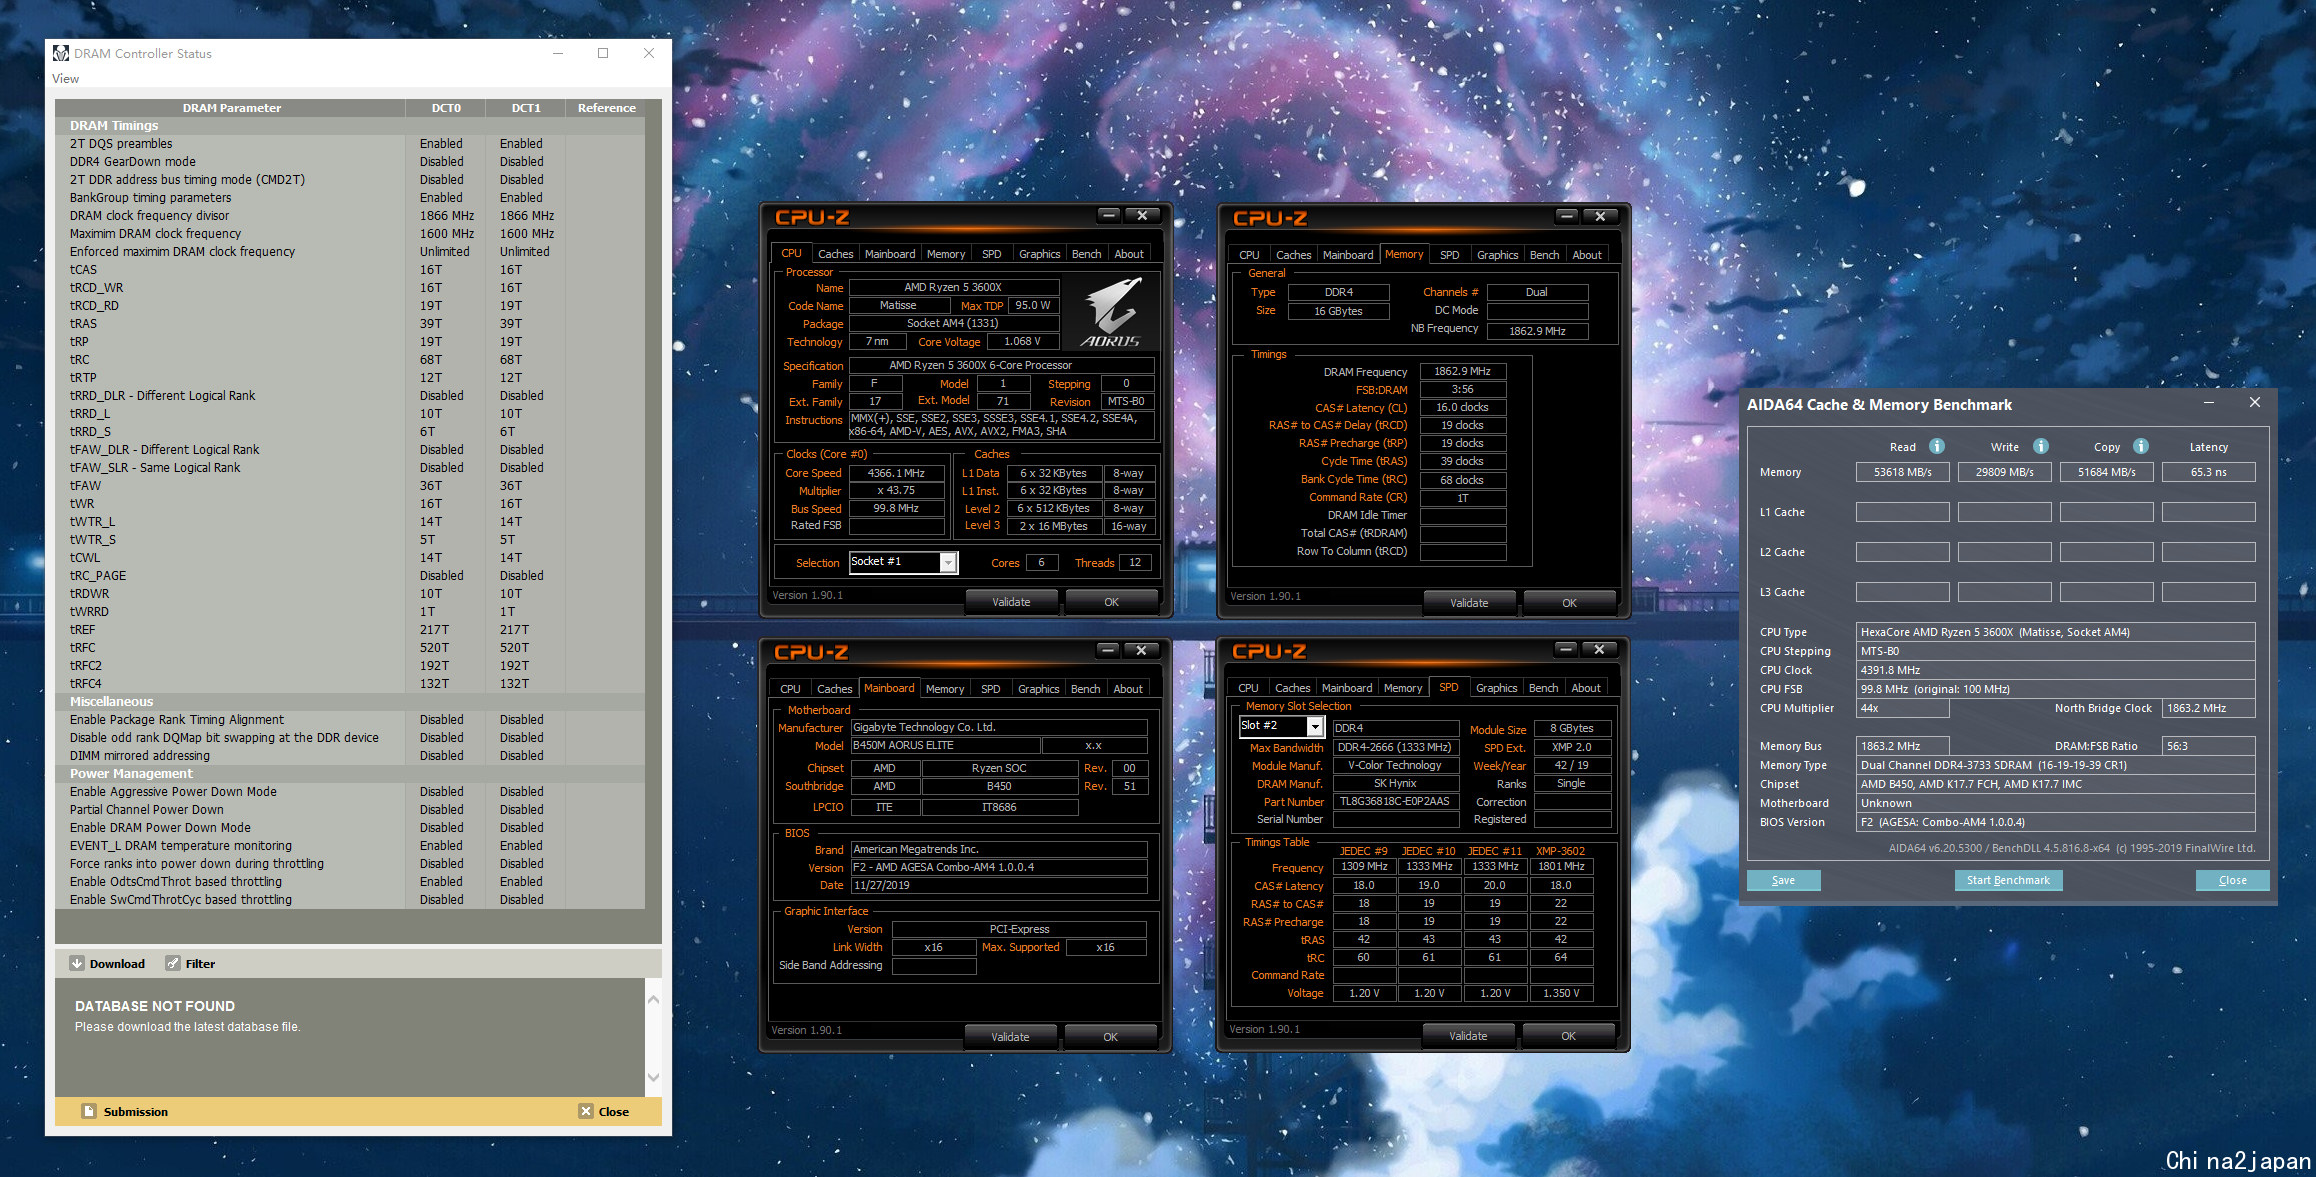Click the AORUS logo in CPU-Z CPU window

point(1110,311)
